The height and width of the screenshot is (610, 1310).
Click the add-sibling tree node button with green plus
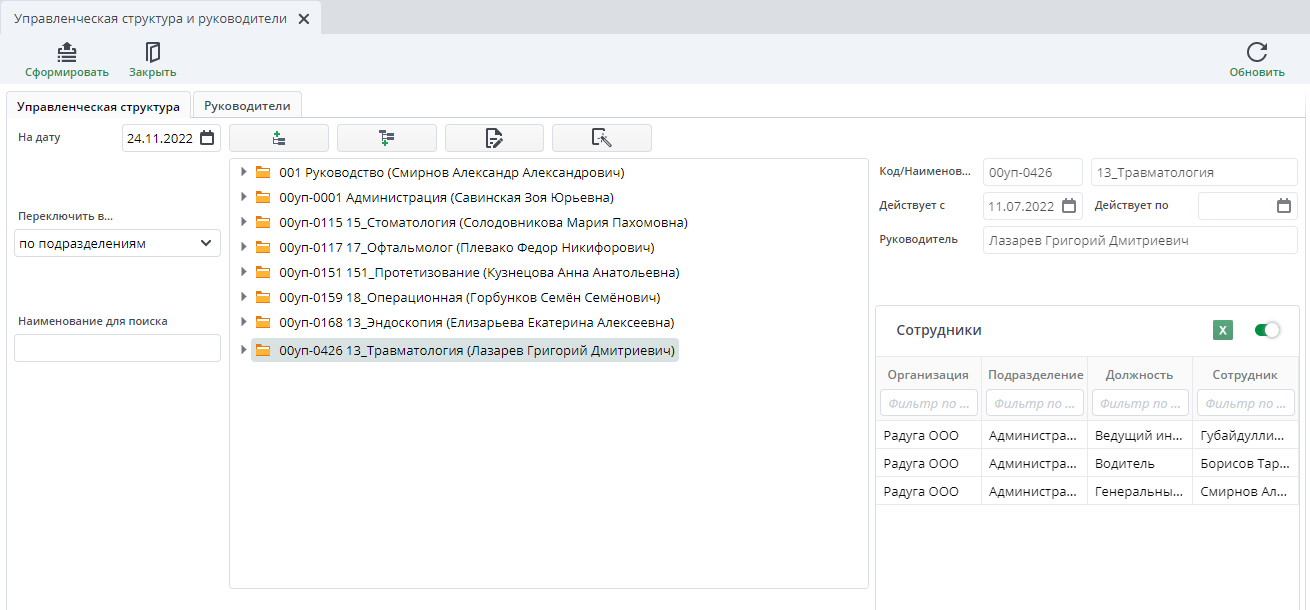tap(279, 138)
